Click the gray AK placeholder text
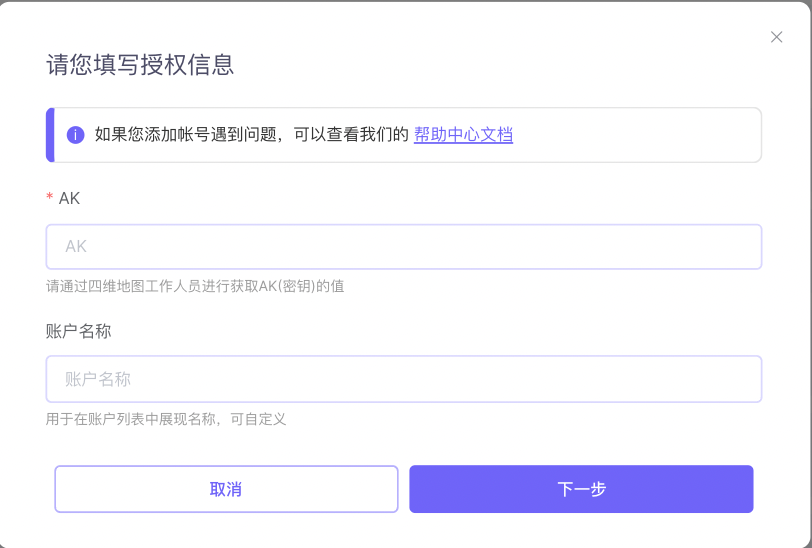 [x=76, y=247]
